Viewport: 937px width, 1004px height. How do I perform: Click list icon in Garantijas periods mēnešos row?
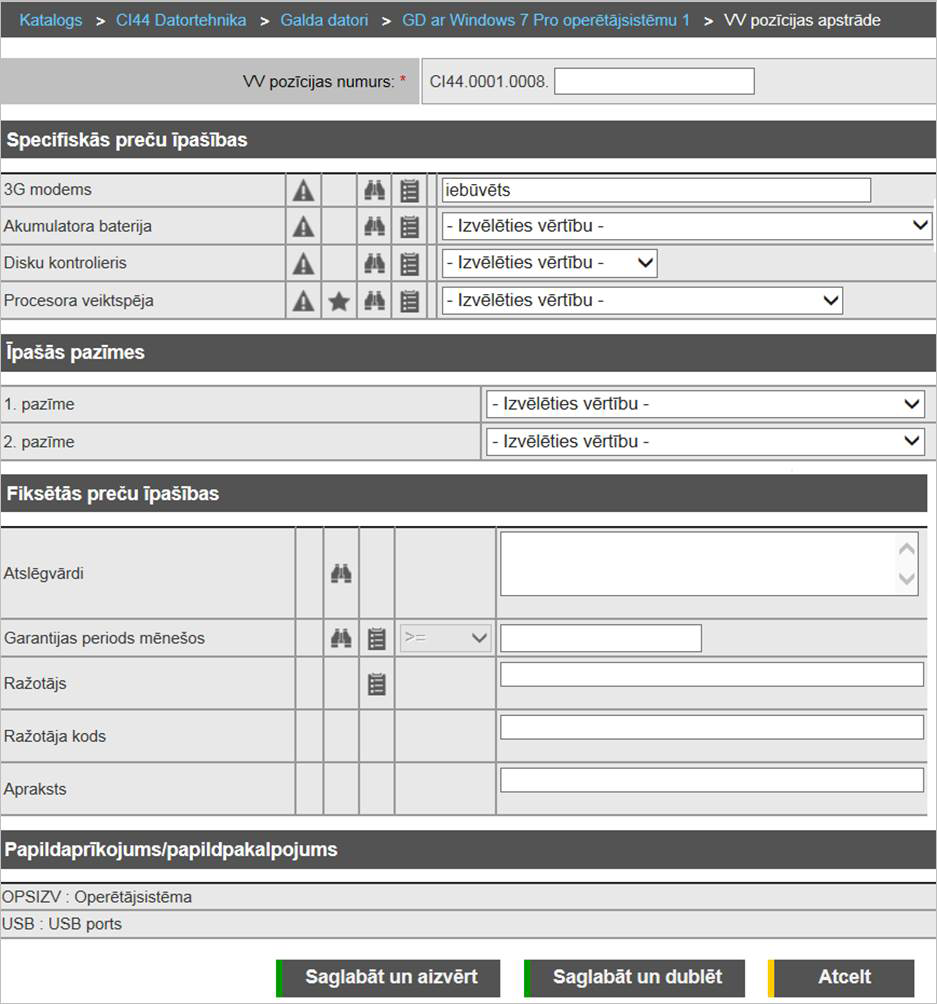pyautogui.click(x=376, y=638)
